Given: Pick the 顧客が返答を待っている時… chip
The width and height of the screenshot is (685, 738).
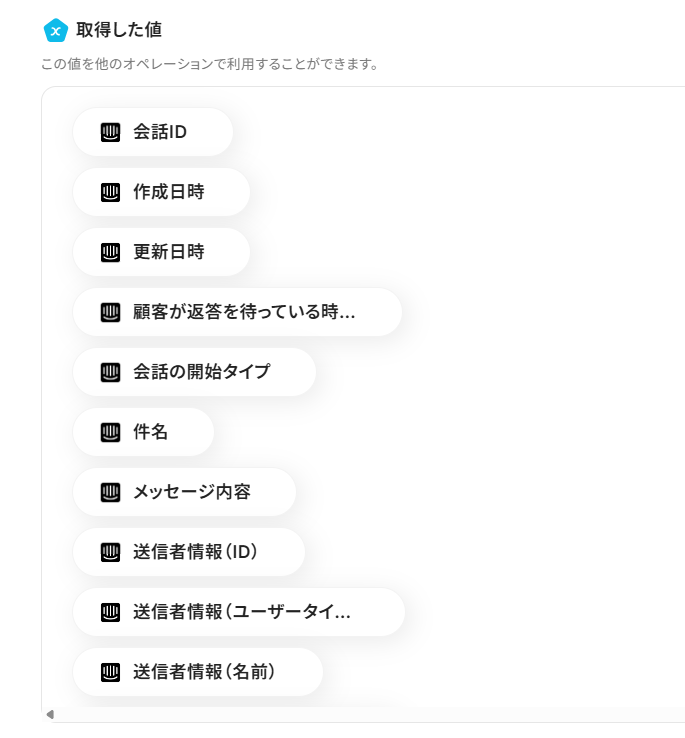Looking at the screenshot, I should (244, 312).
